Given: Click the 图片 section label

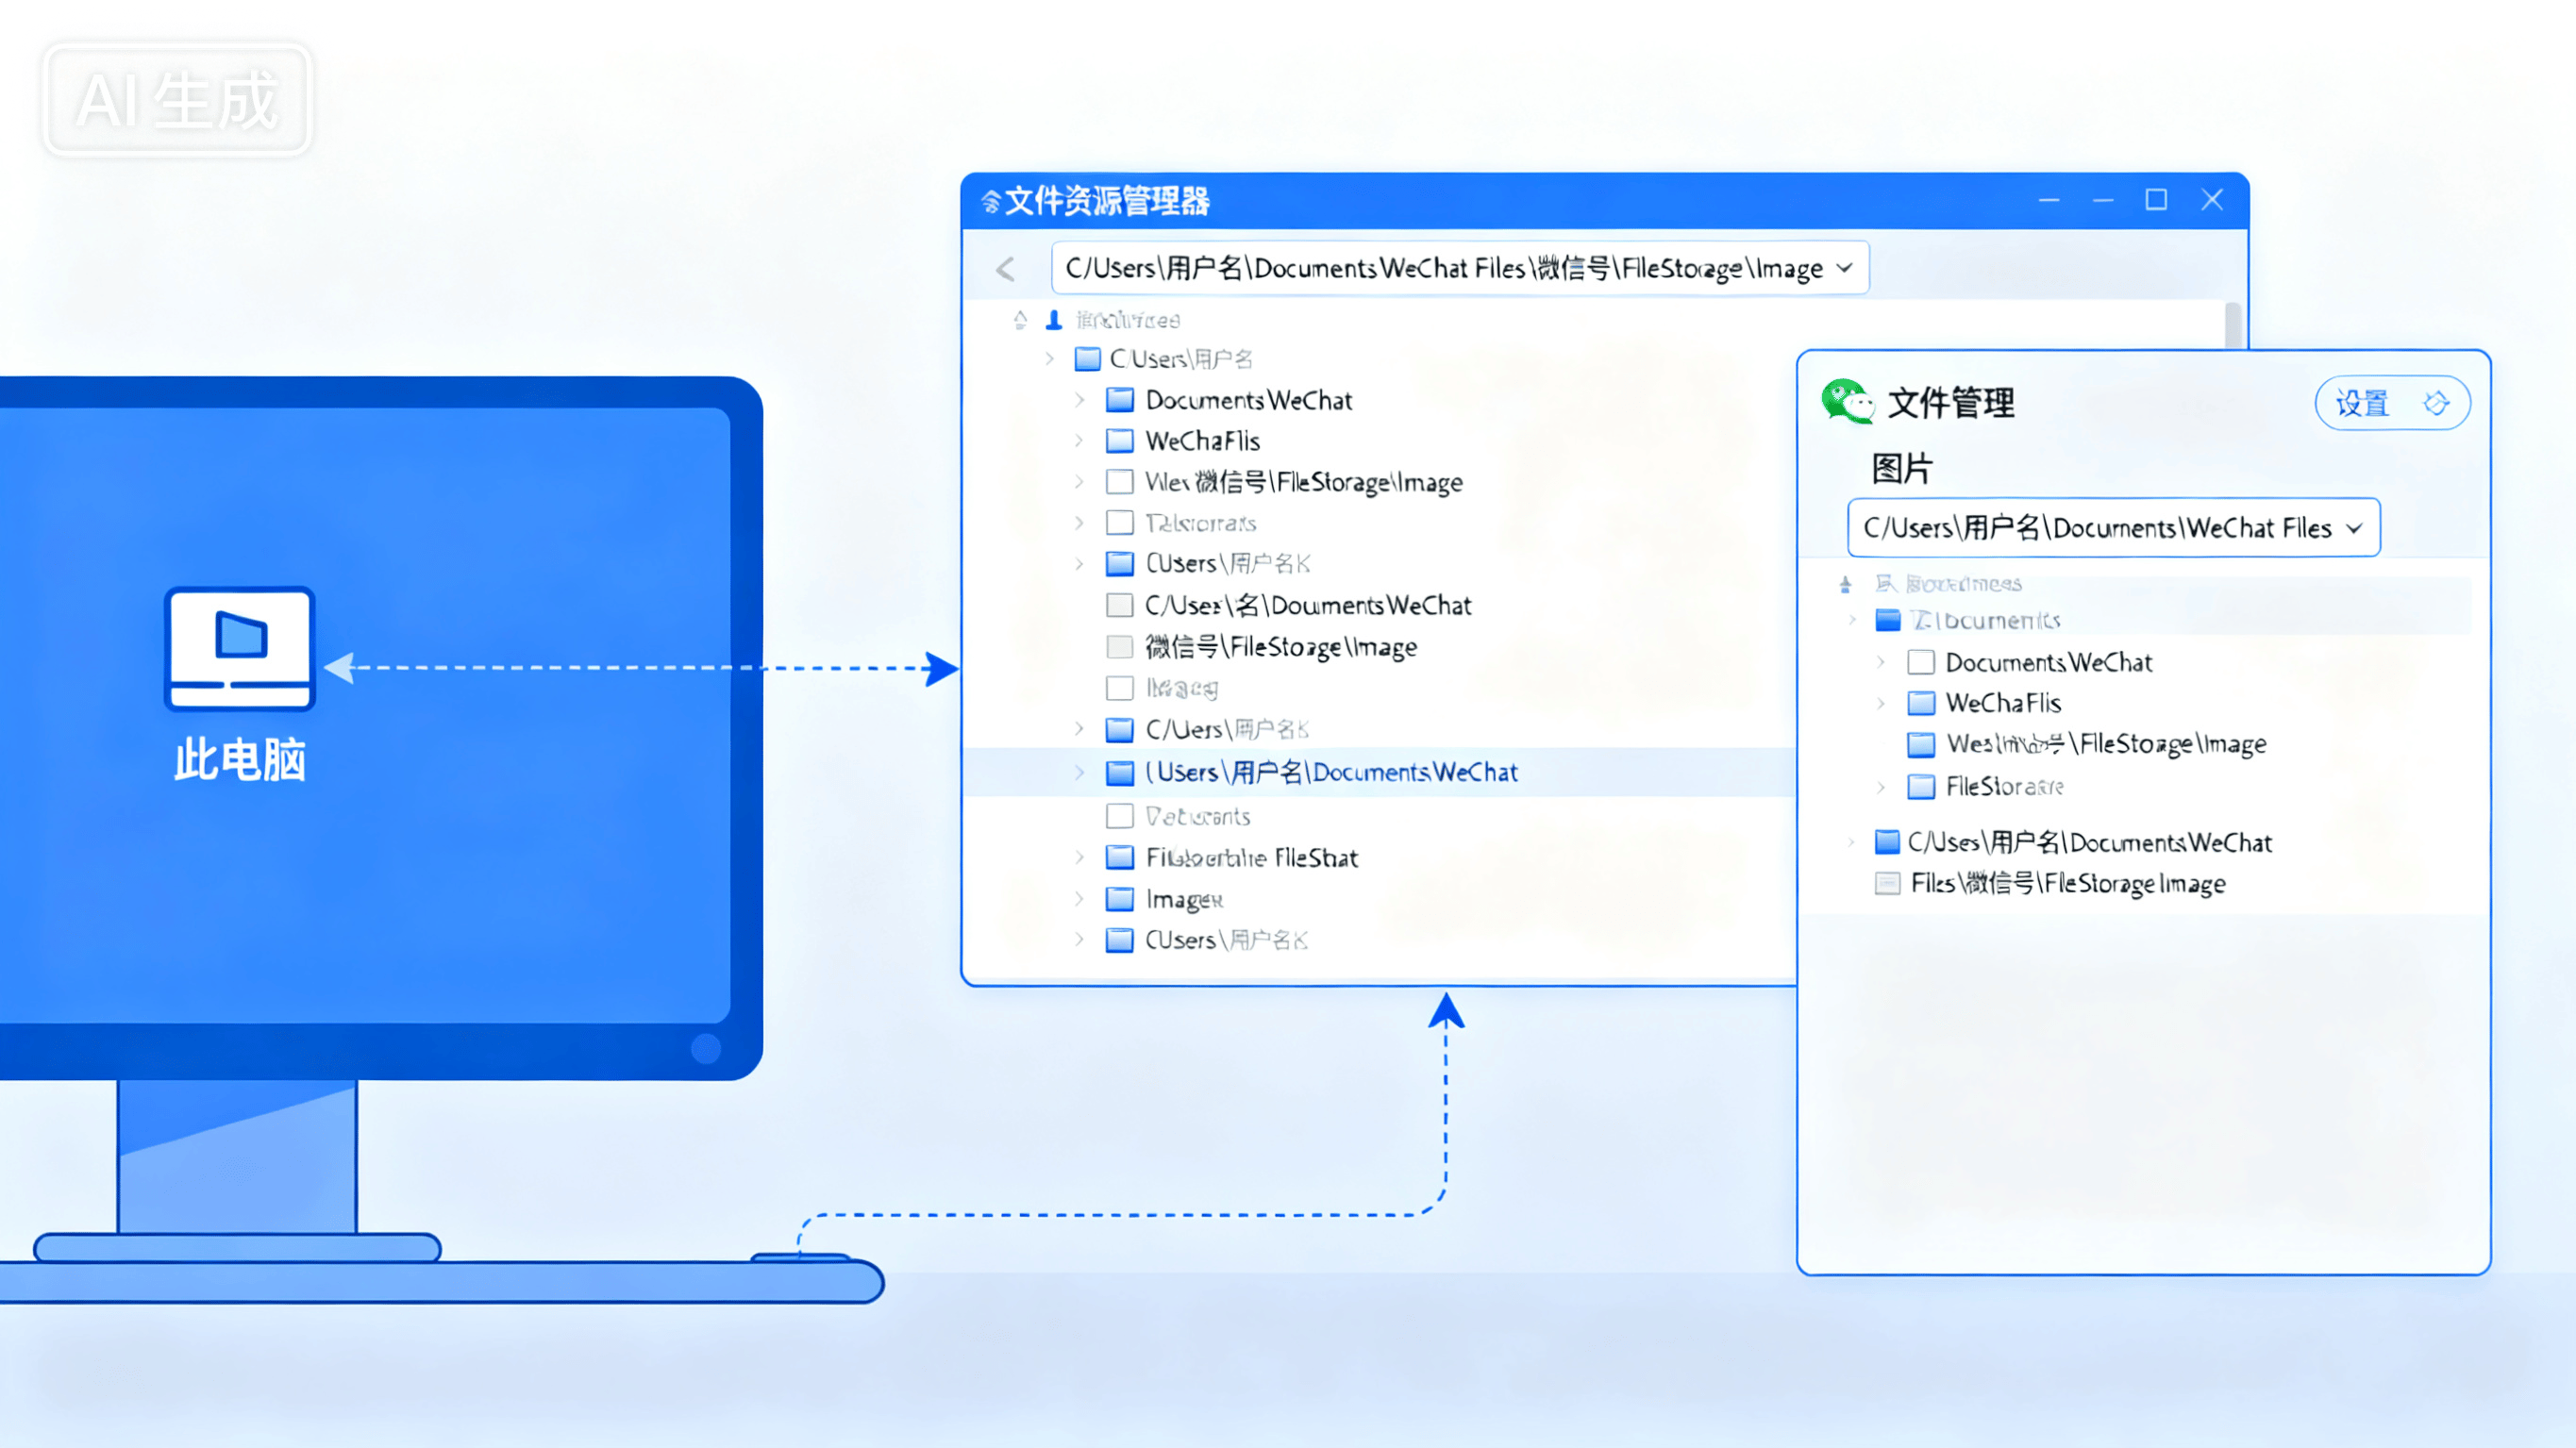Looking at the screenshot, I should pos(1901,468).
